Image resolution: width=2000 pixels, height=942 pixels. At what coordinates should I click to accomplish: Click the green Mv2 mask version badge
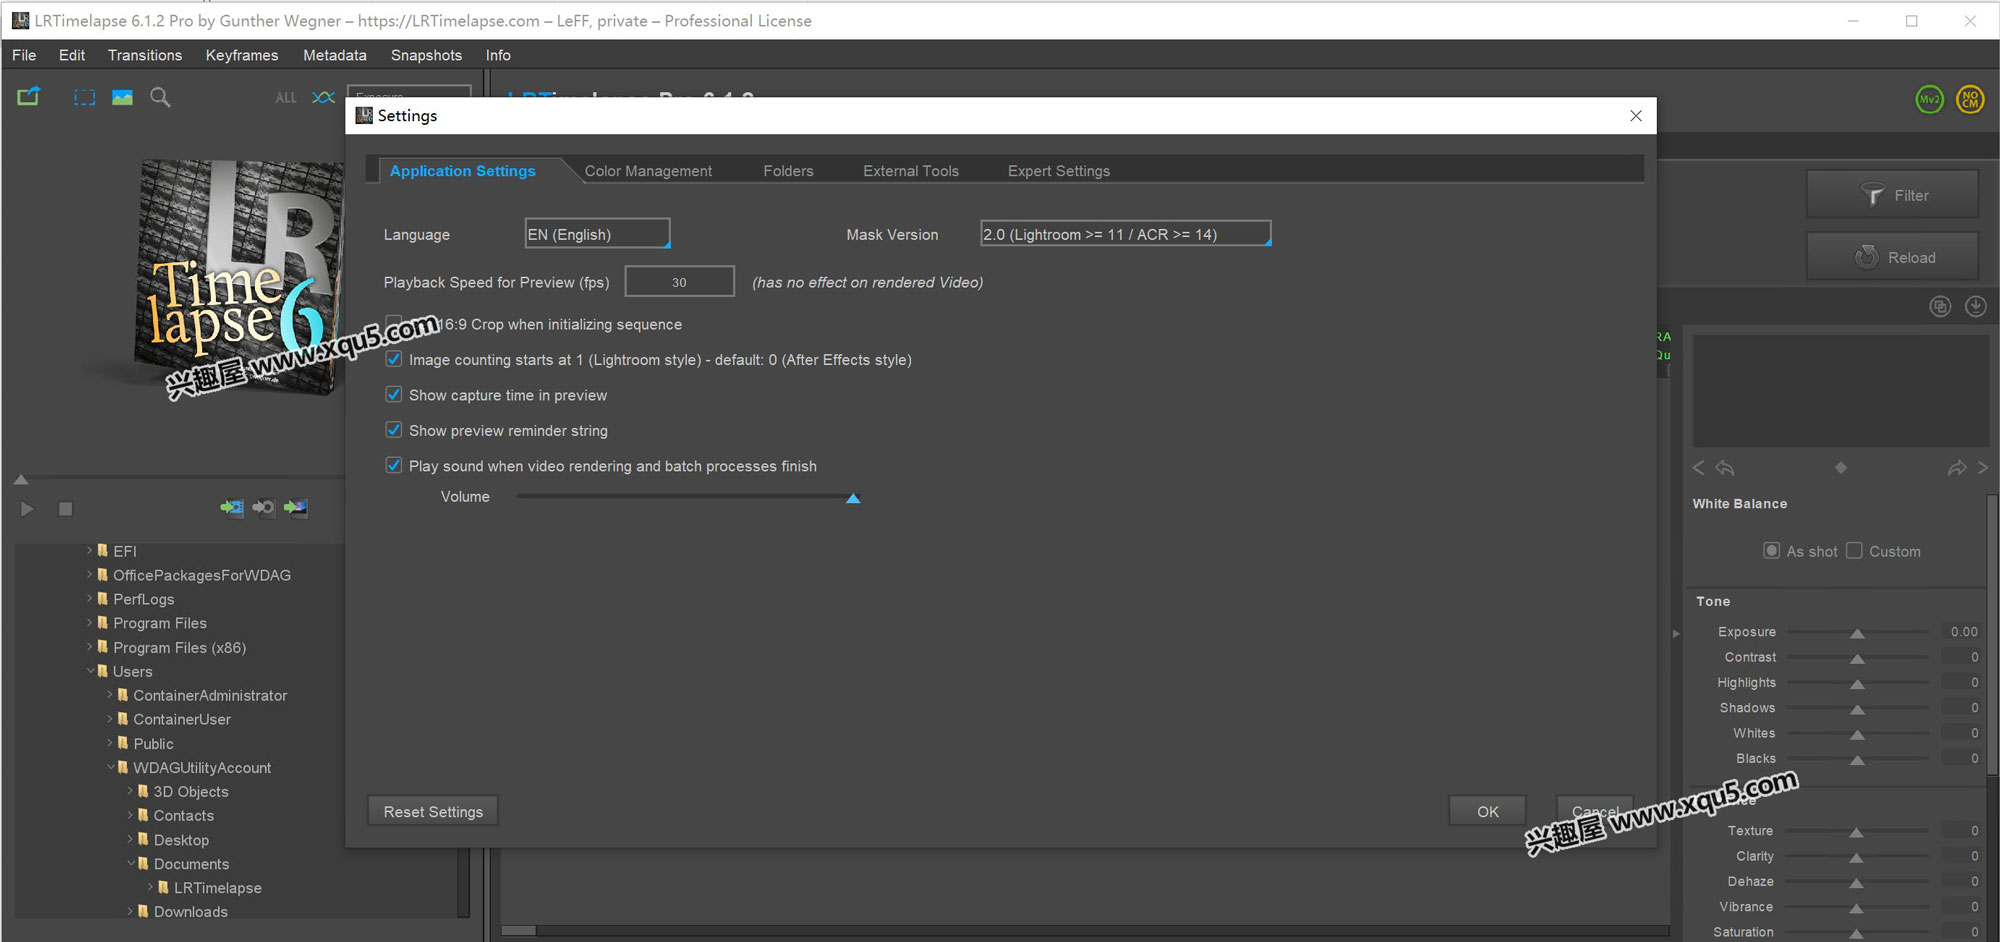(1929, 99)
